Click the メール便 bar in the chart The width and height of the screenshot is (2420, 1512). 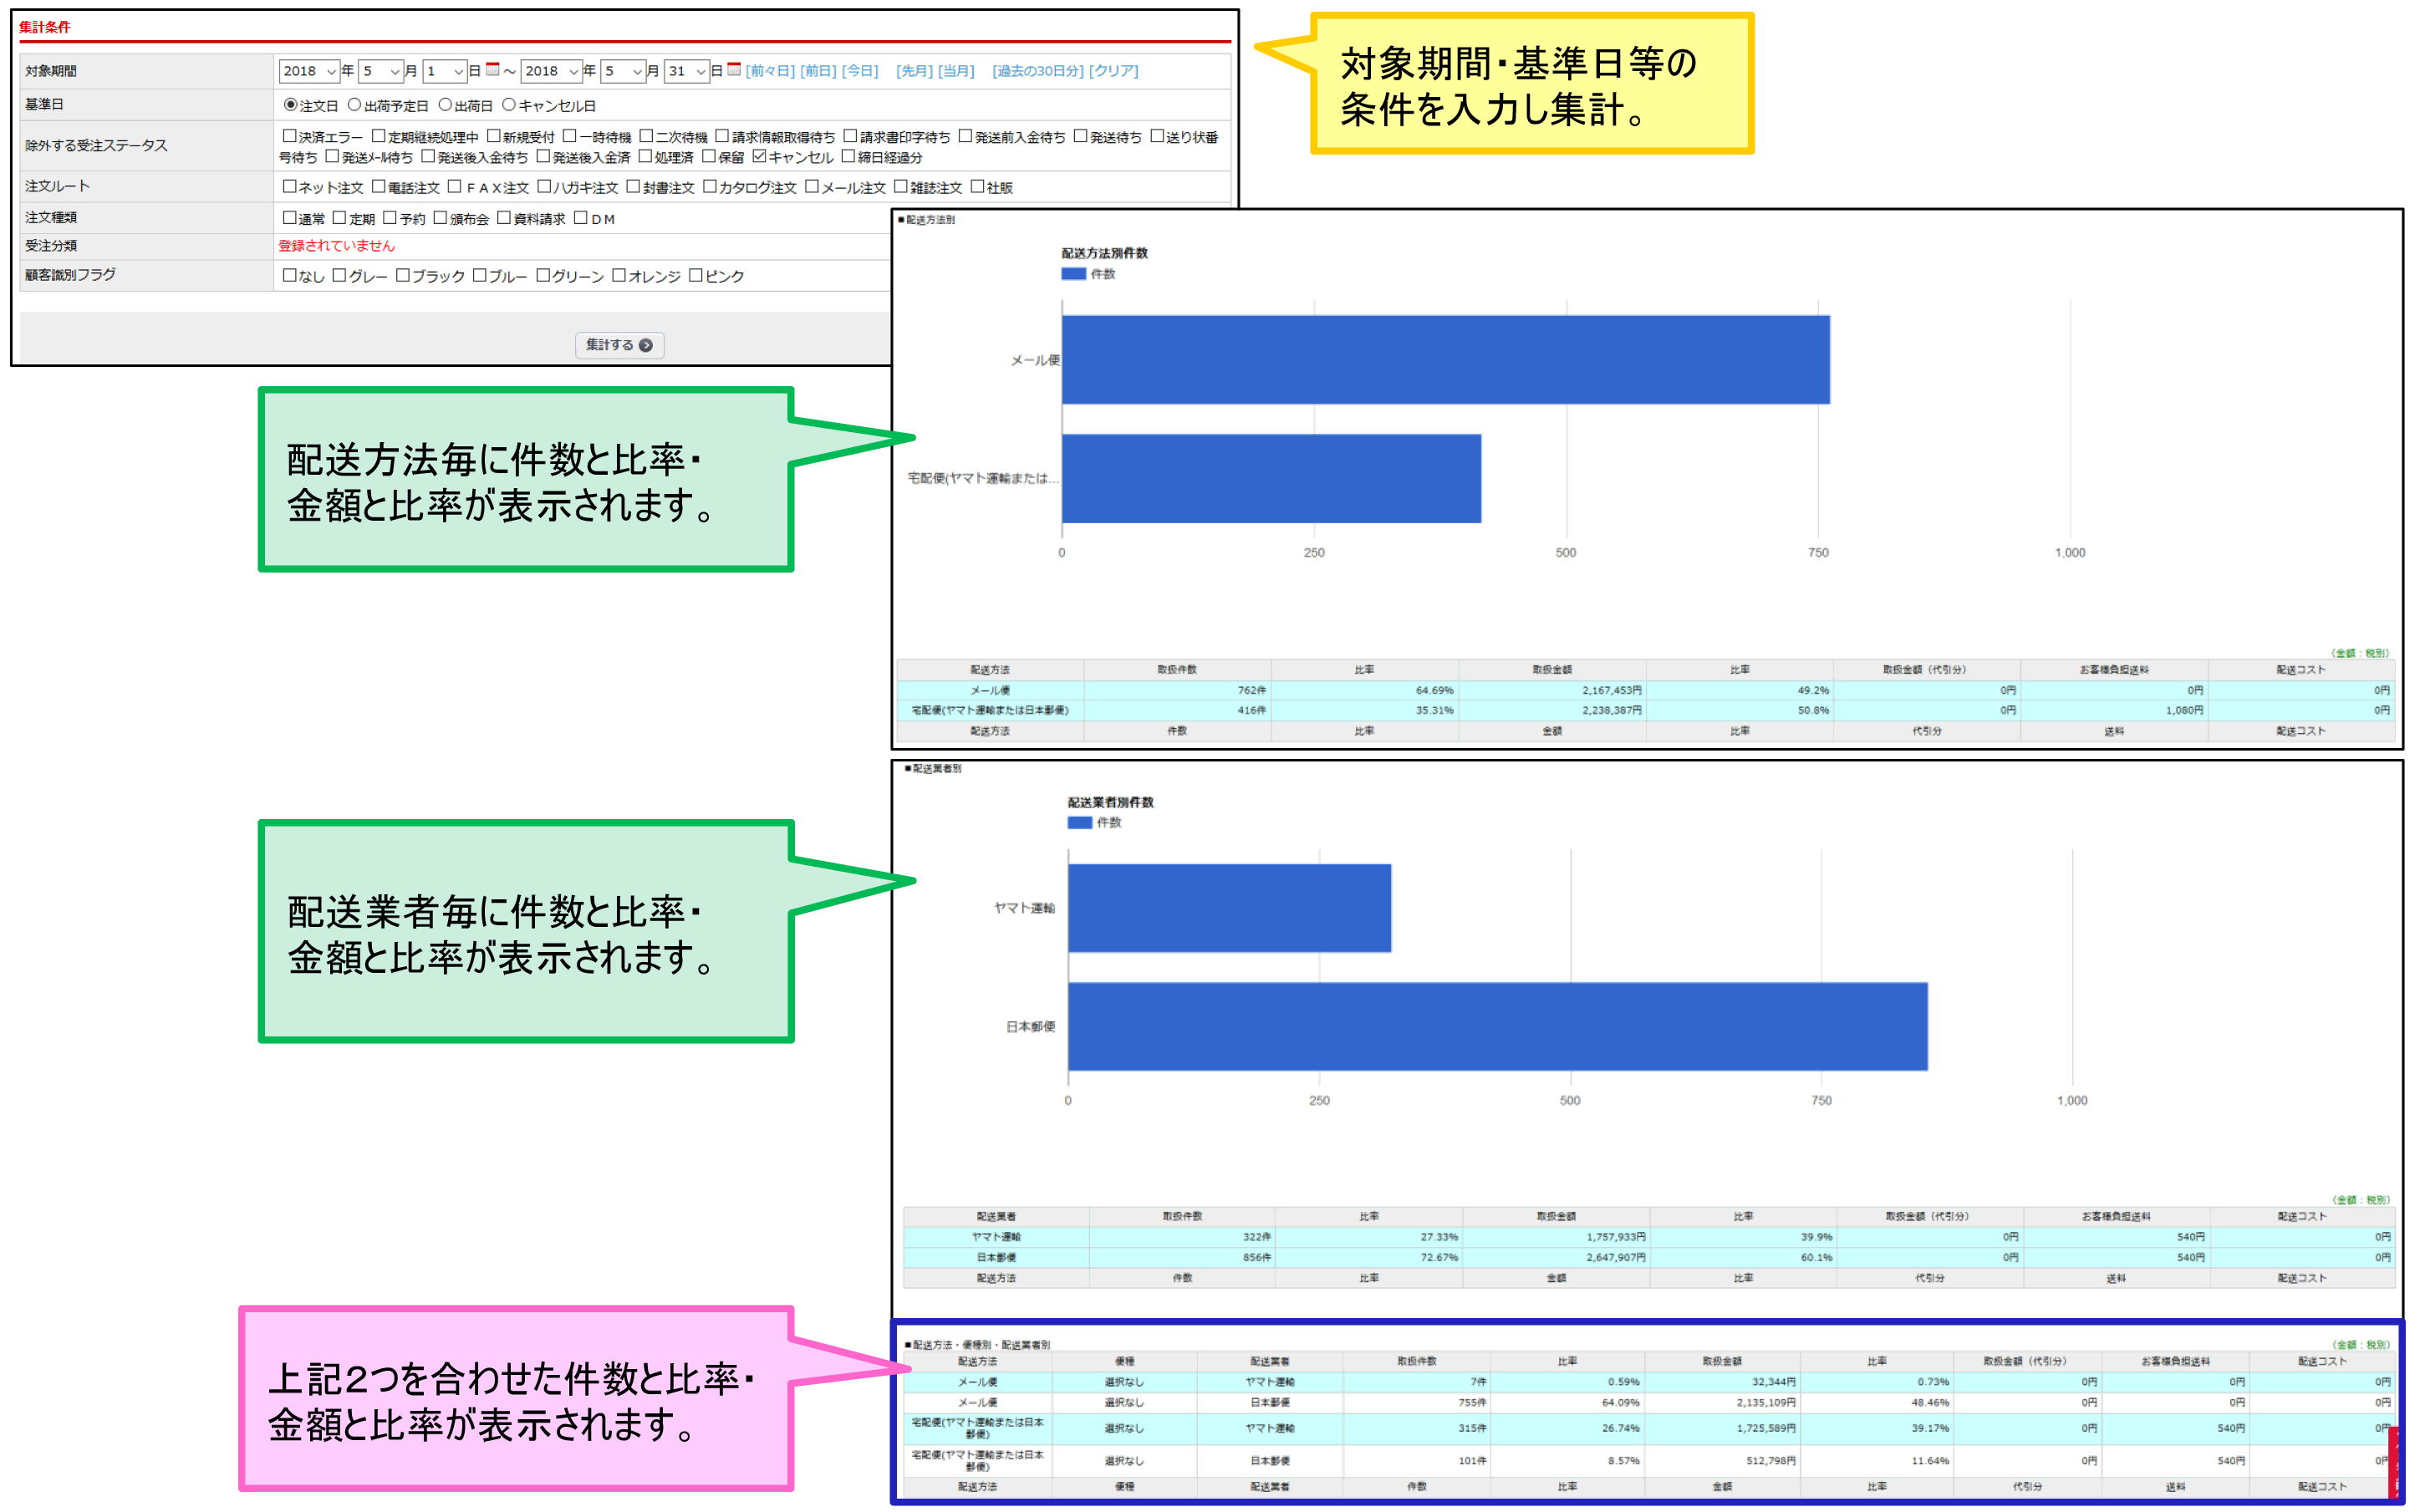click(x=1445, y=360)
